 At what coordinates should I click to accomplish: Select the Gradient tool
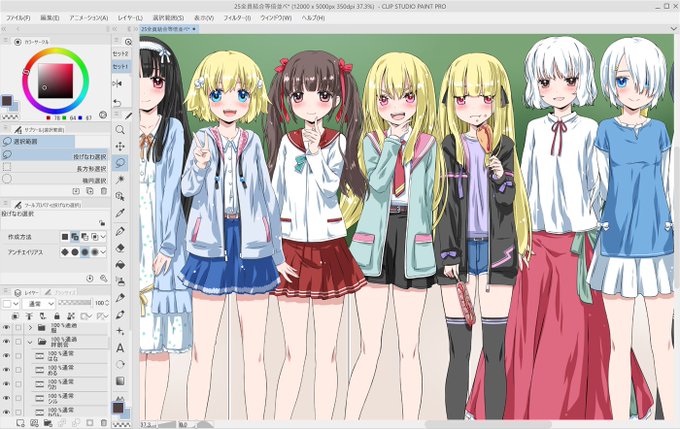[x=120, y=381]
